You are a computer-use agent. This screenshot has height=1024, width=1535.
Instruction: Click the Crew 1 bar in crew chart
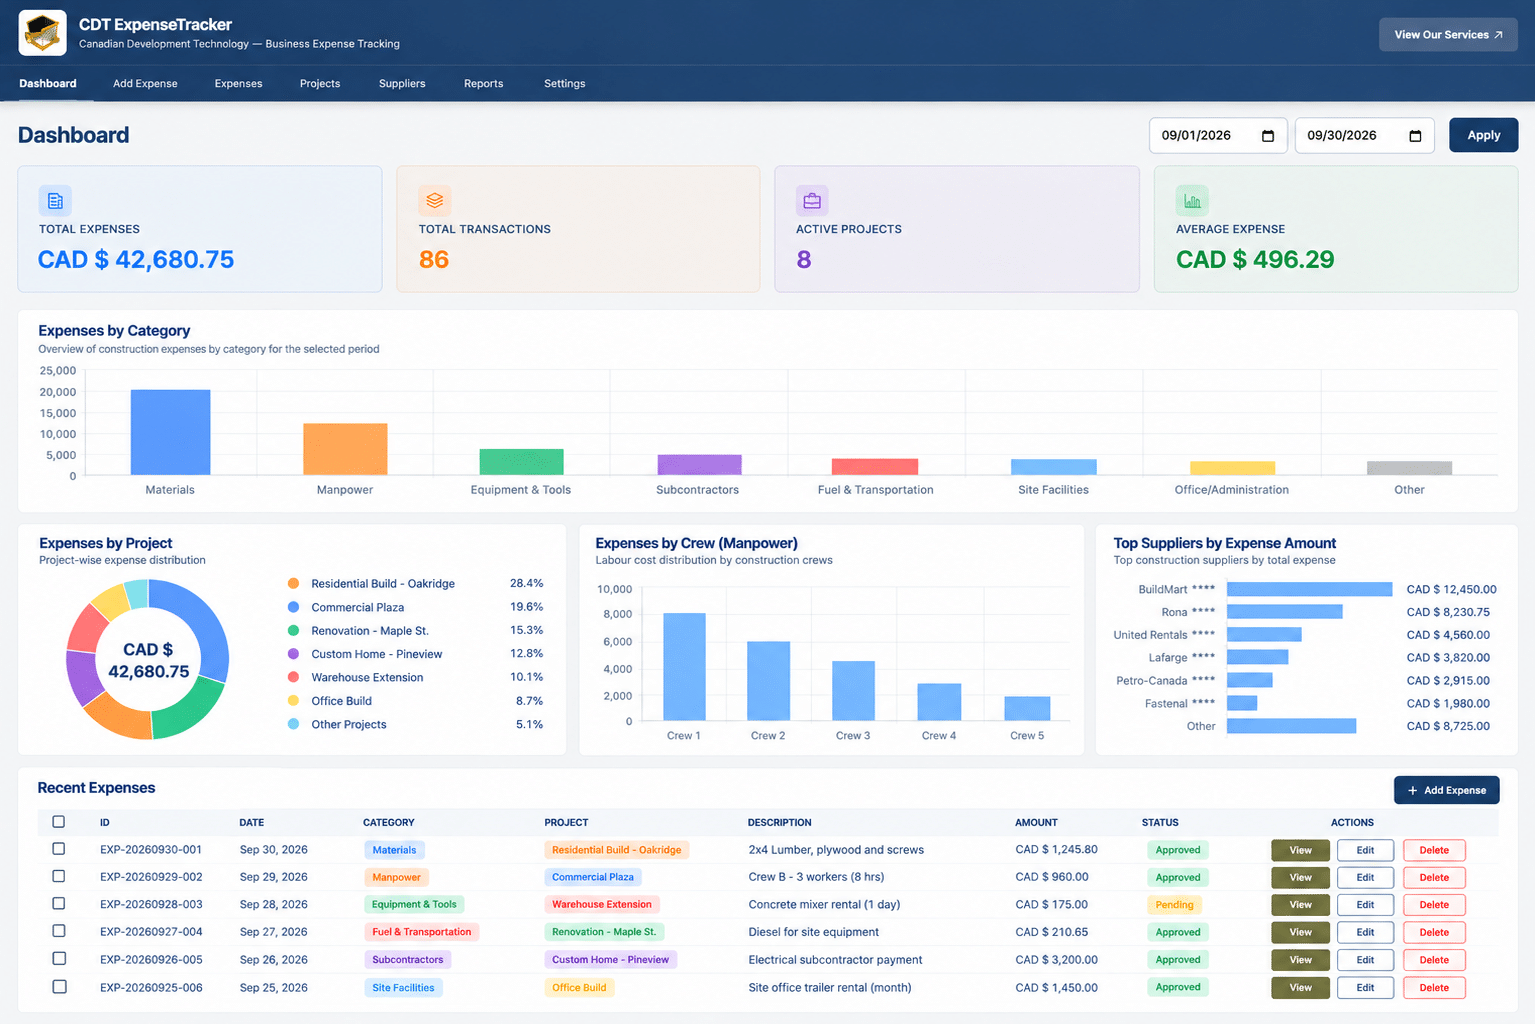[684, 666]
